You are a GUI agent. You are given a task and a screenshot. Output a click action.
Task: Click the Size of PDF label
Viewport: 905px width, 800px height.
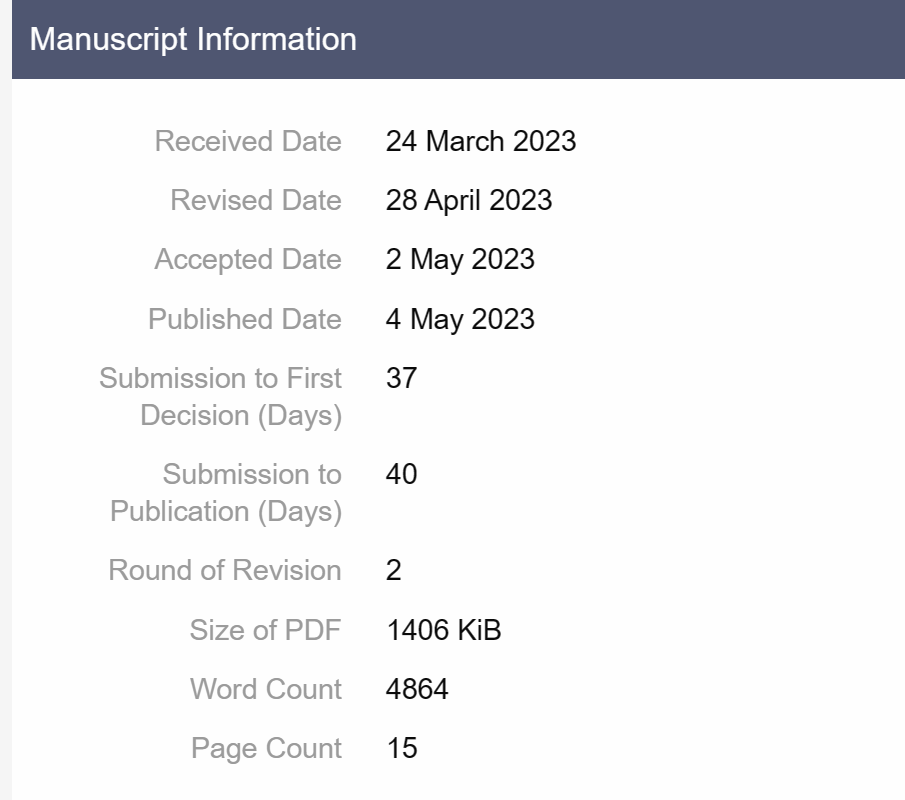[265, 630]
